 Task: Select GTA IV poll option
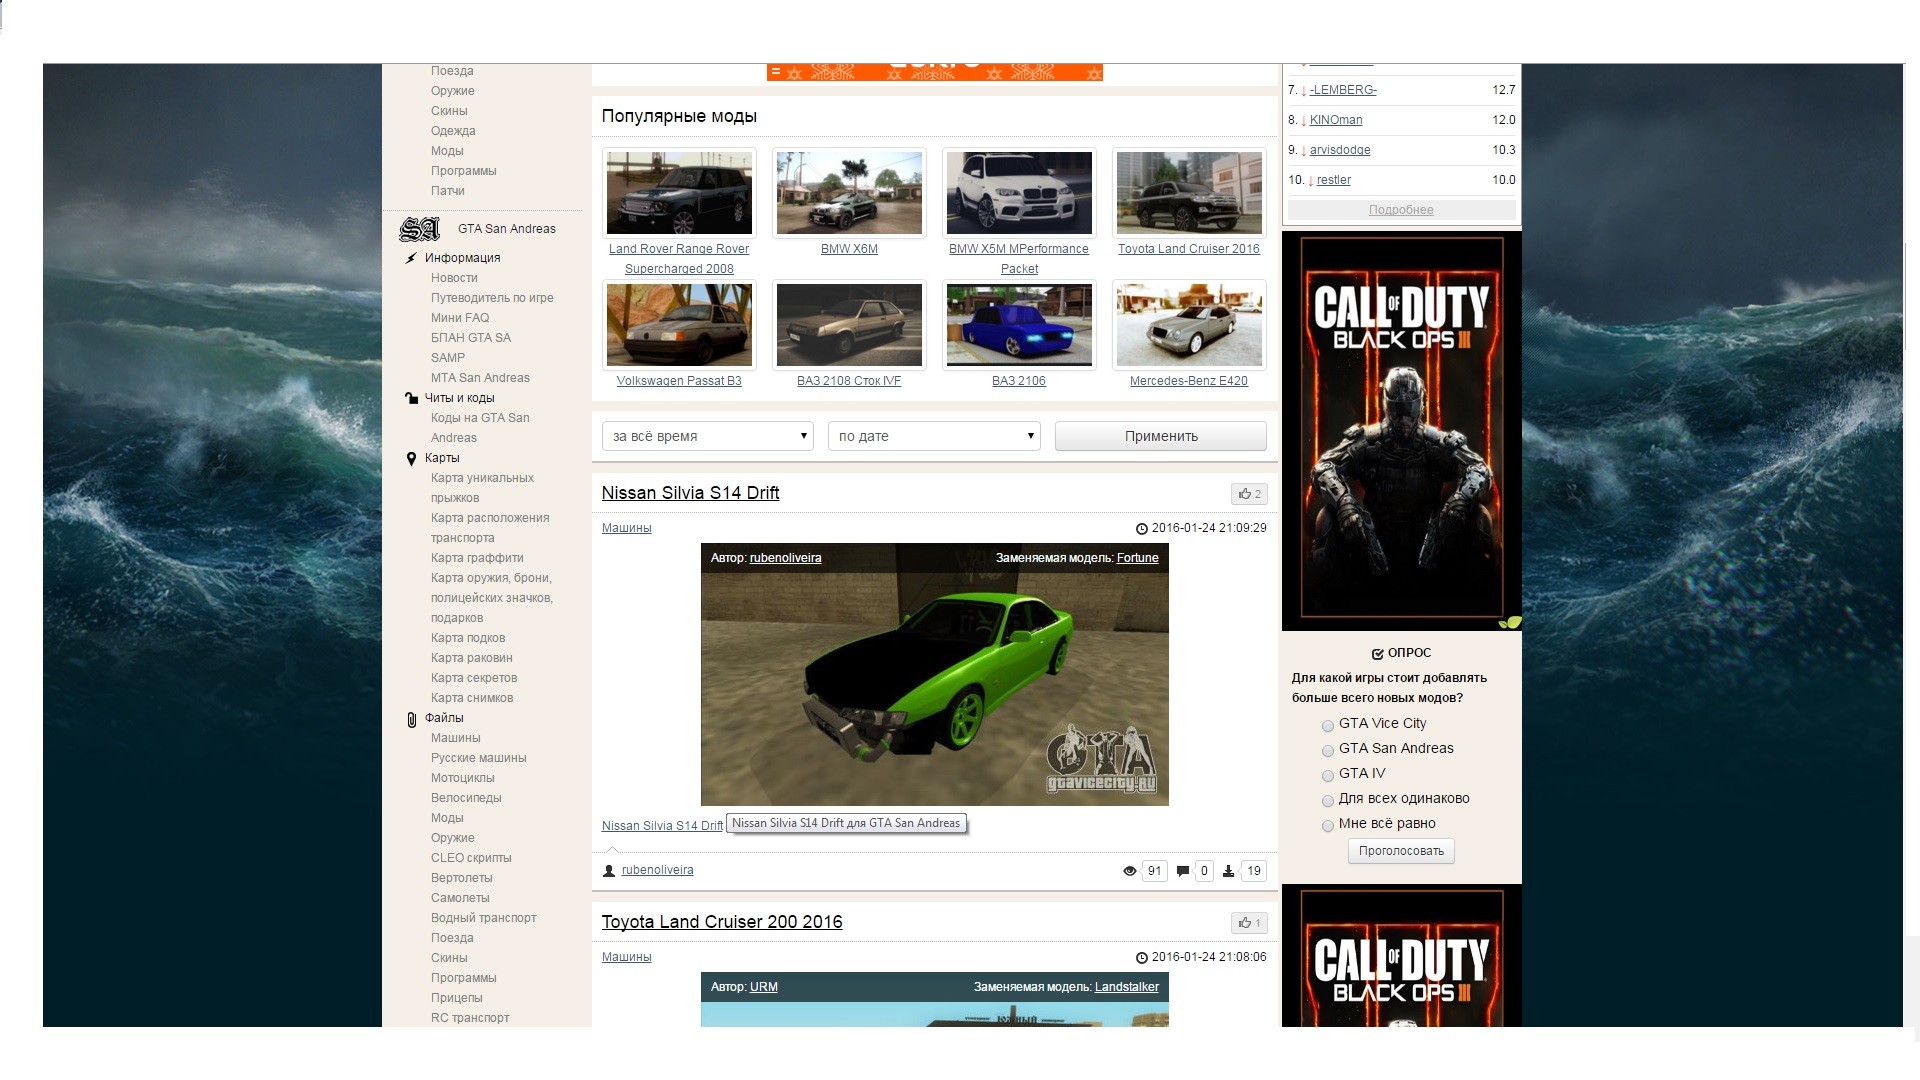(1328, 776)
